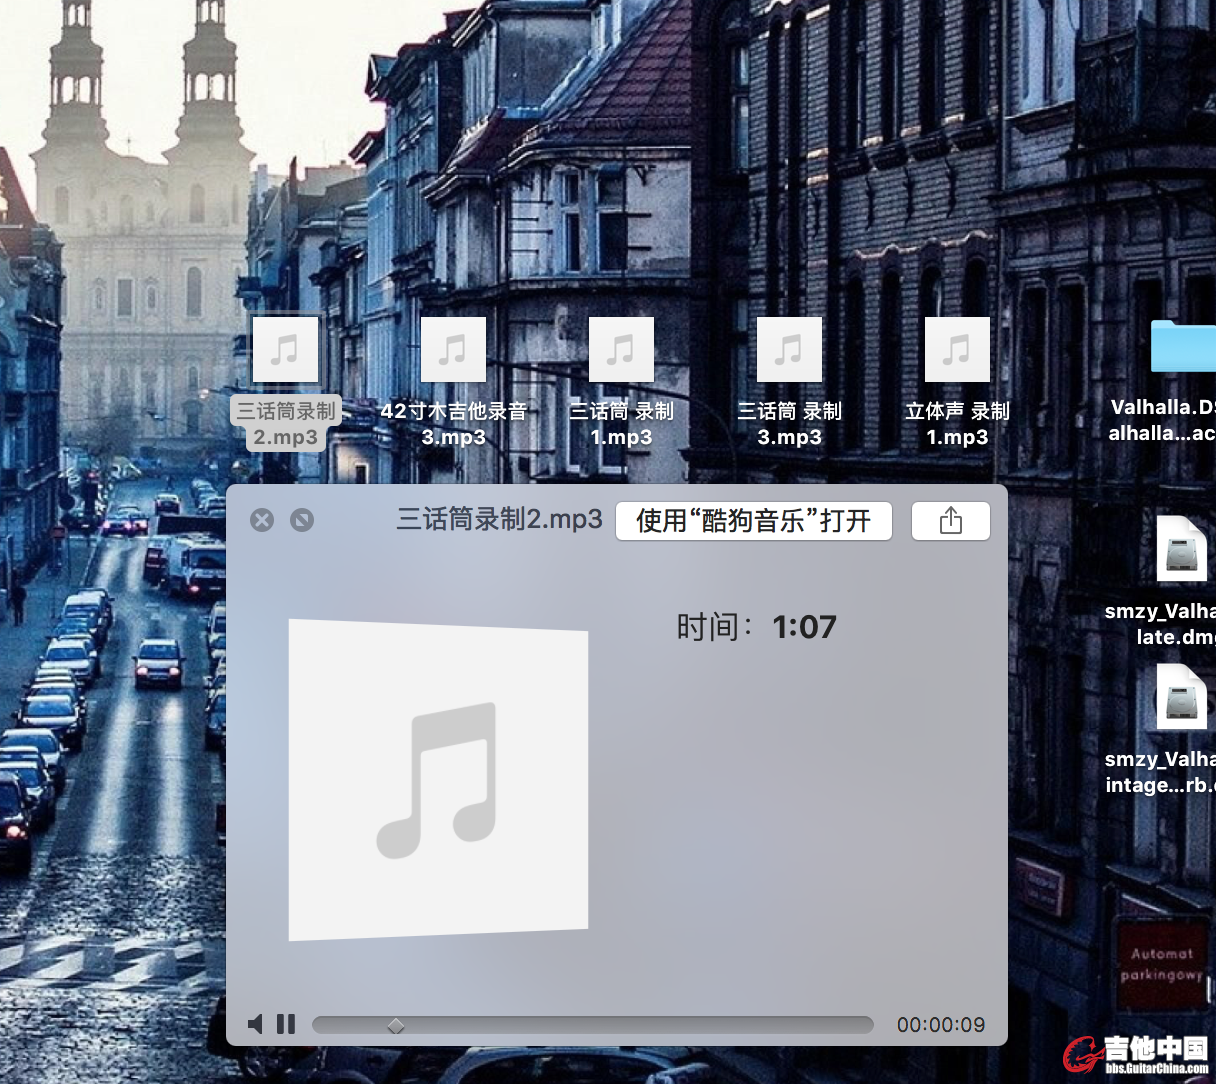1216x1084 pixels.
Task: Expand Quick Look preview to full screen
Action: point(302,520)
